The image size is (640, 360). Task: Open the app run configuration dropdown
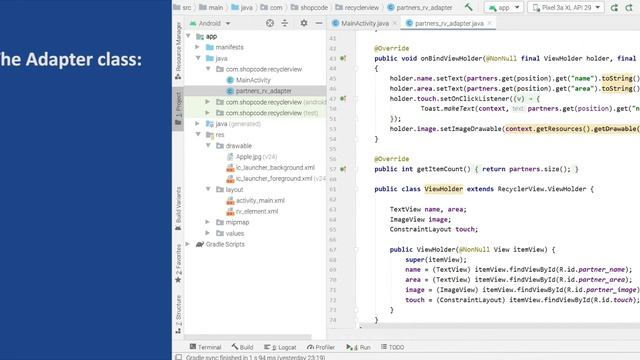tap(504, 7)
